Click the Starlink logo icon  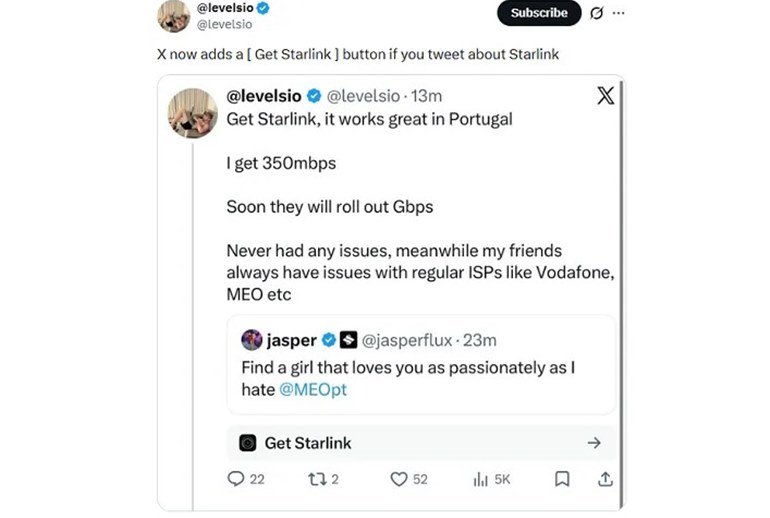pyautogui.click(x=247, y=443)
